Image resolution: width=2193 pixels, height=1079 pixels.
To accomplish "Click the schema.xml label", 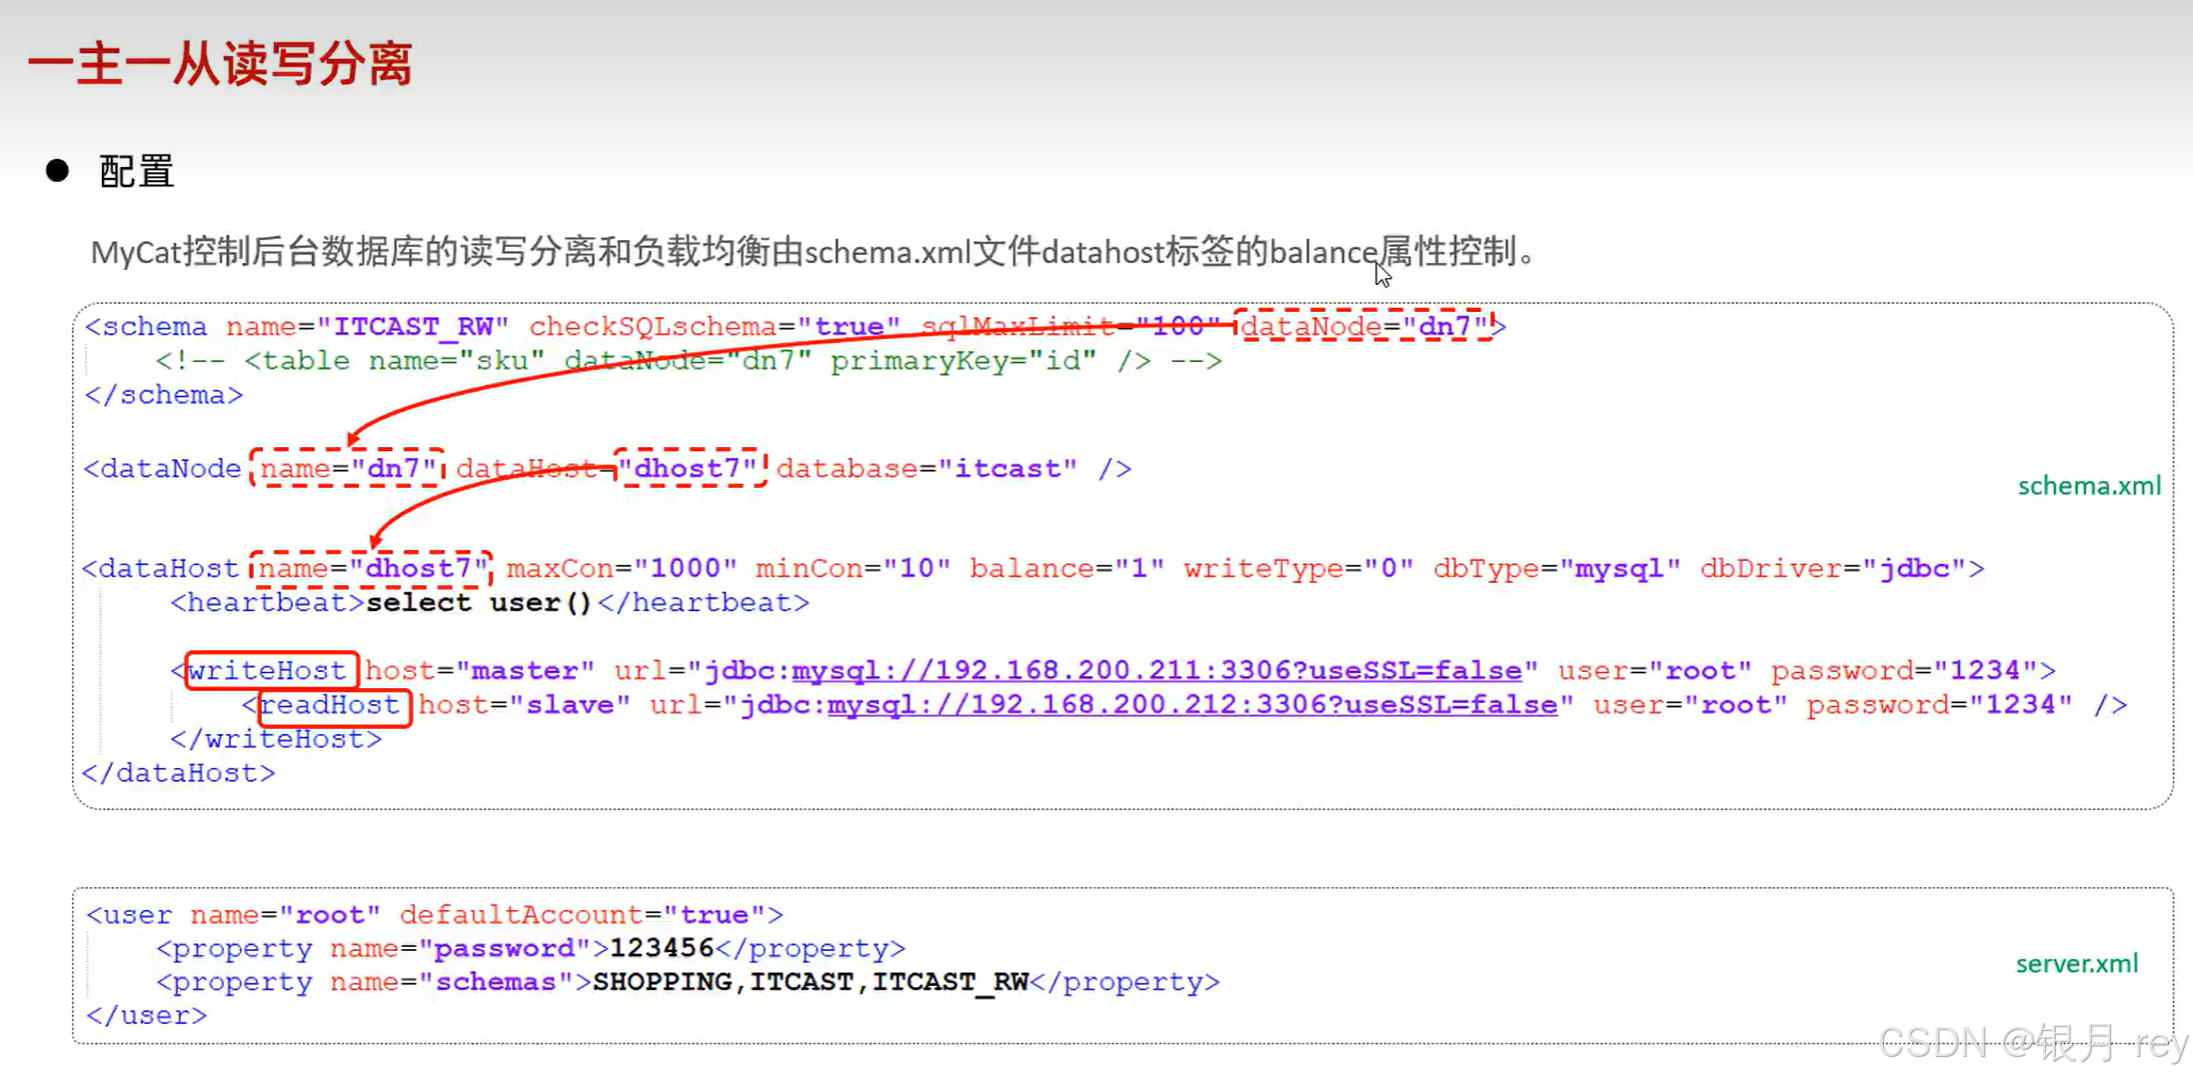I will [2089, 486].
